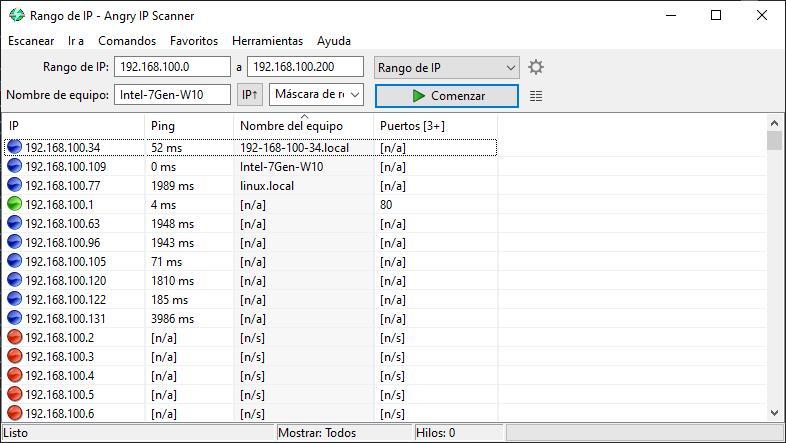Open the Ir a menu
The image size is (786, 443).
pos(76,41)
